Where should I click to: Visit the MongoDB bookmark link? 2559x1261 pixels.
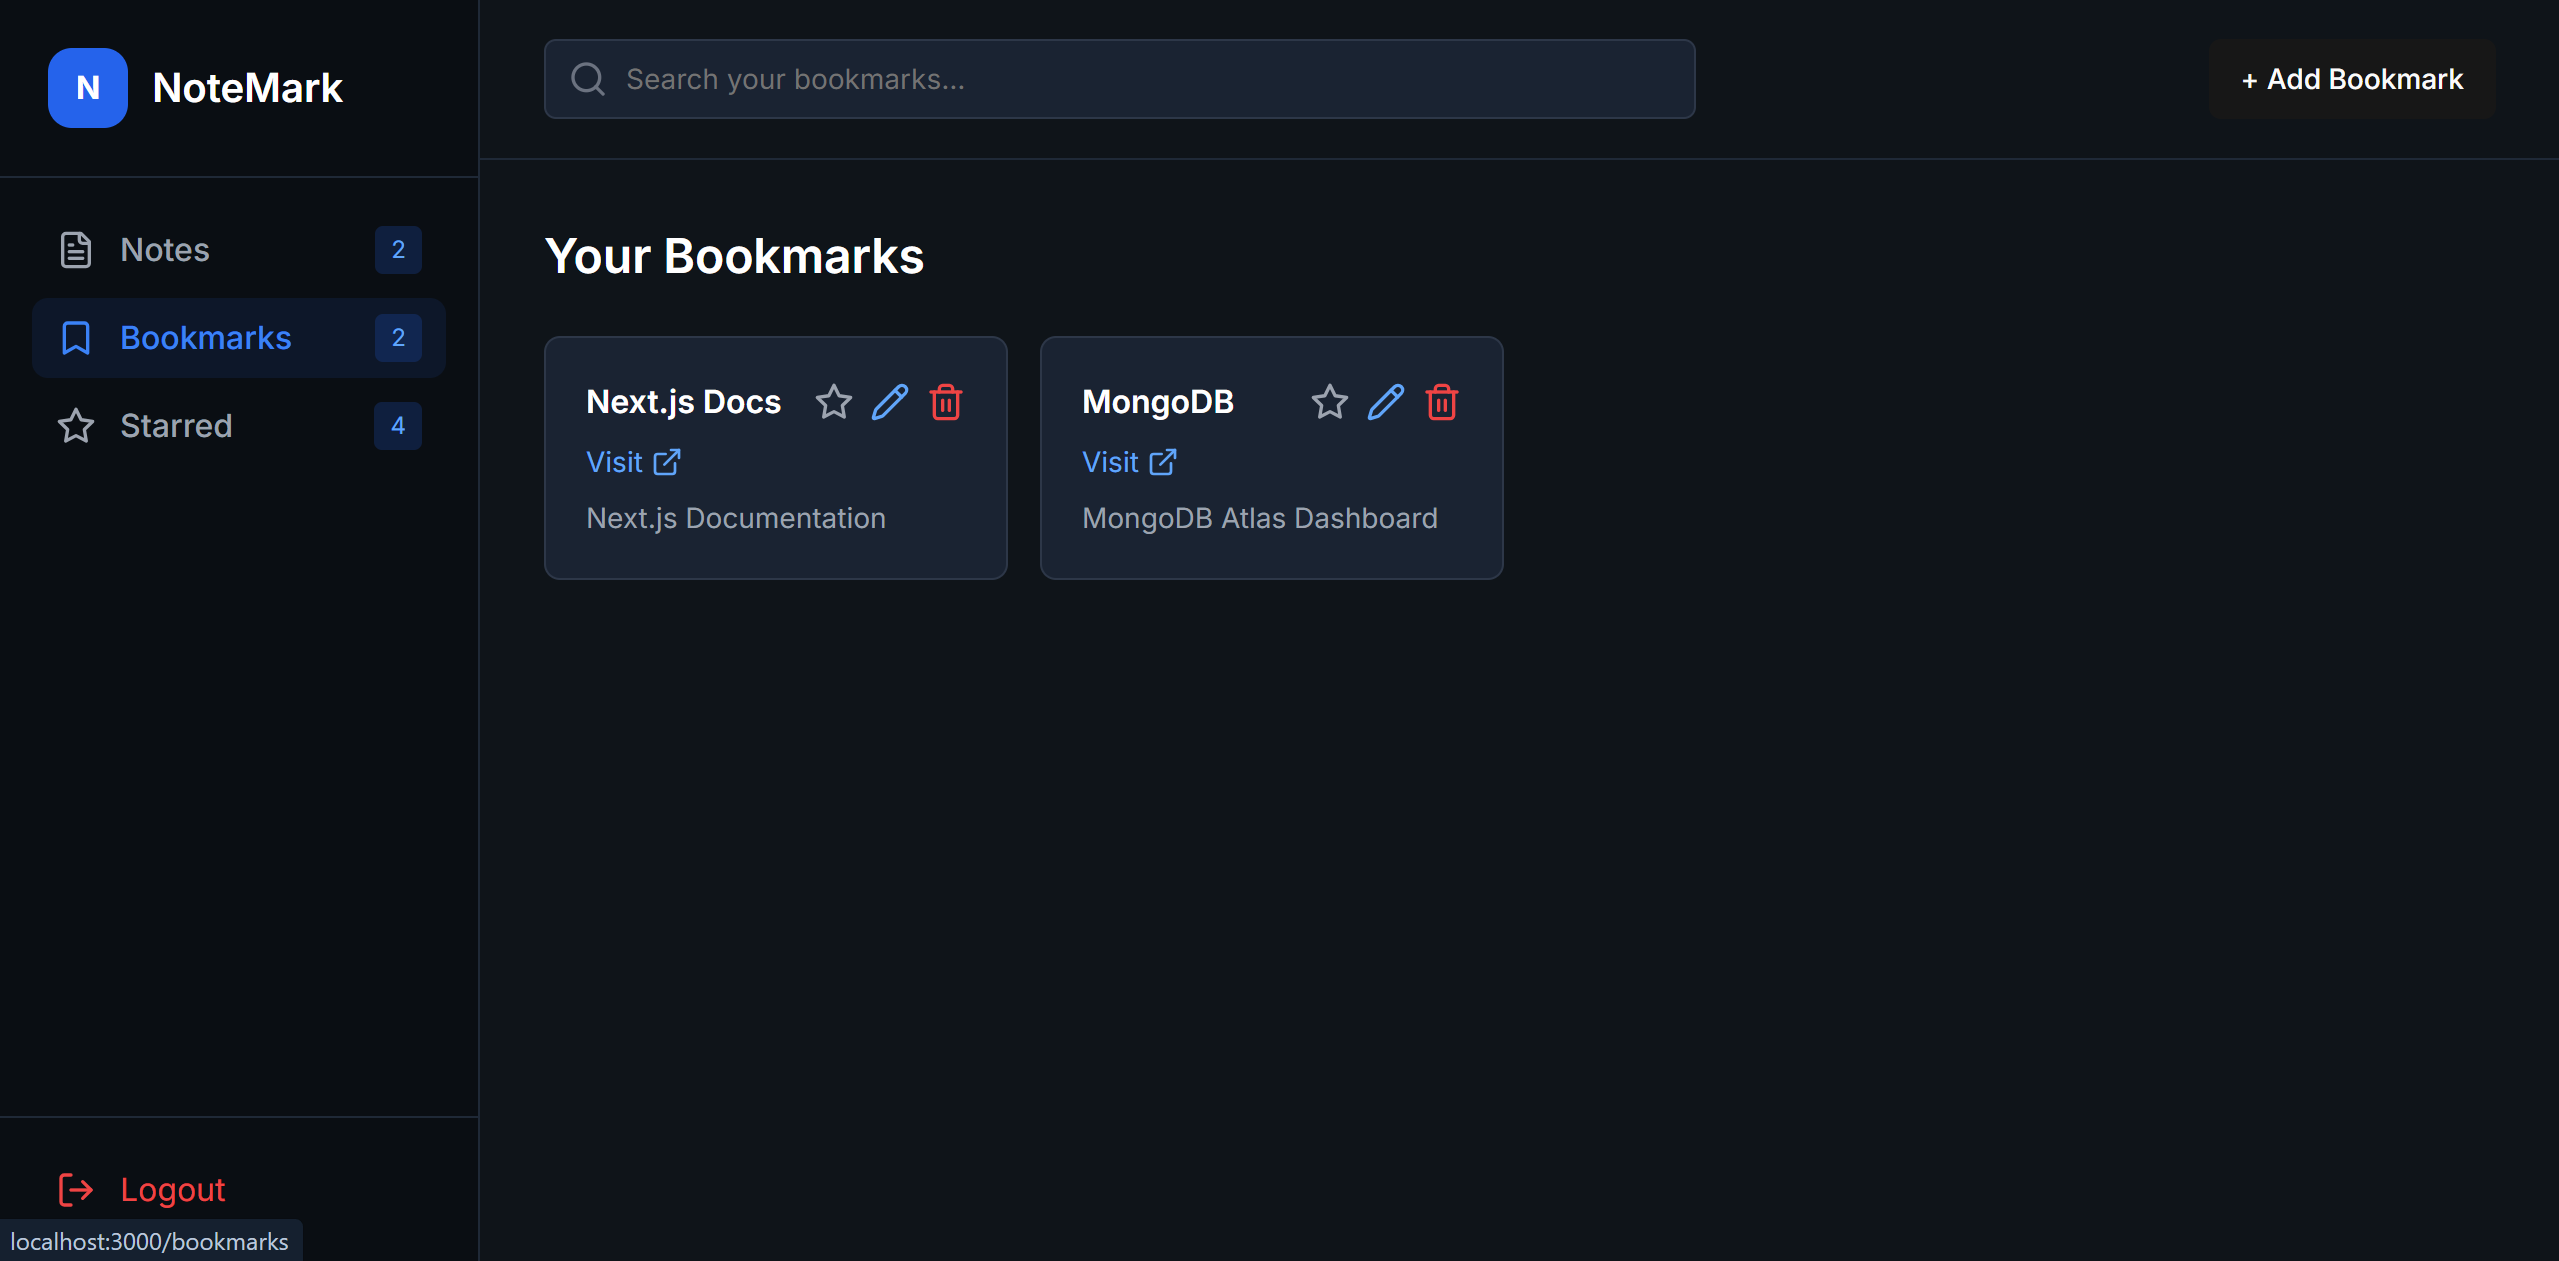point(1128,462)
